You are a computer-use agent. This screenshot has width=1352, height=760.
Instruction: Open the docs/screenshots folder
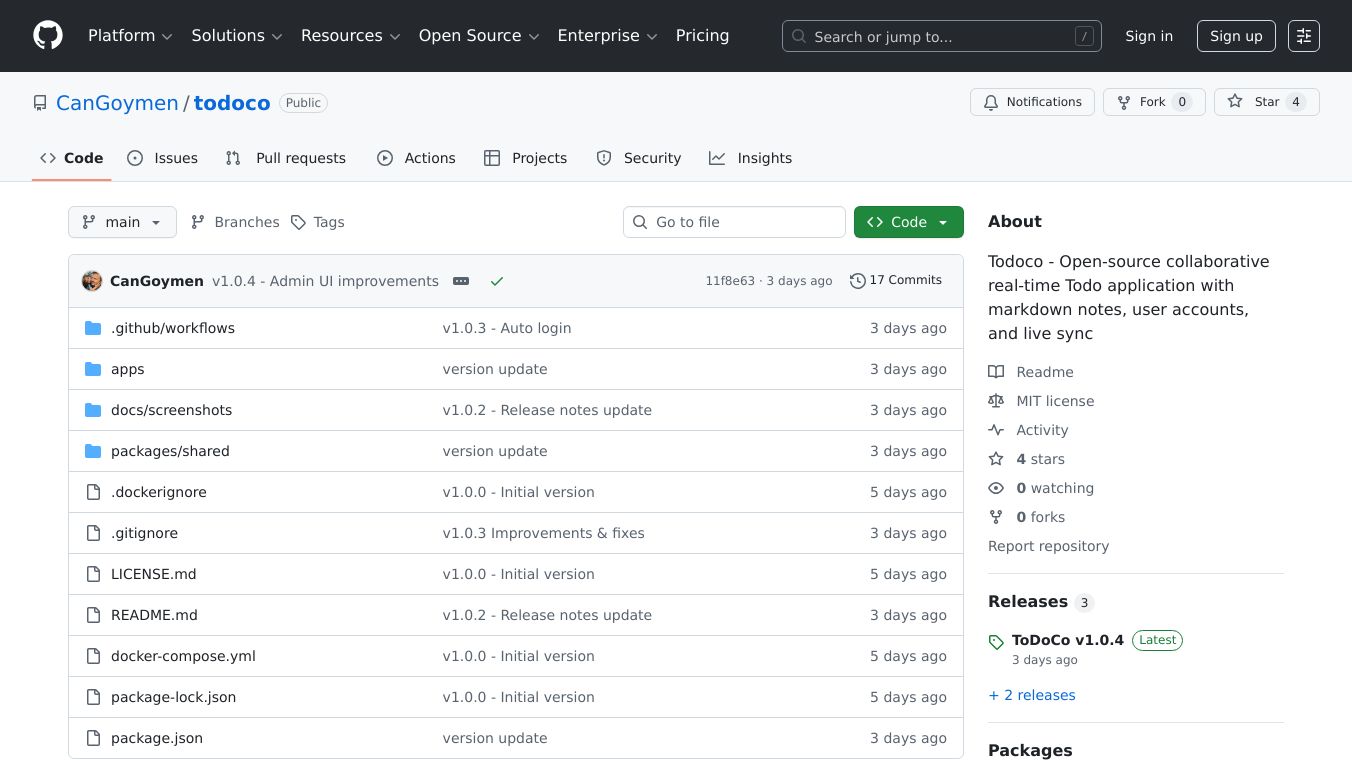(x=171, y=410)
